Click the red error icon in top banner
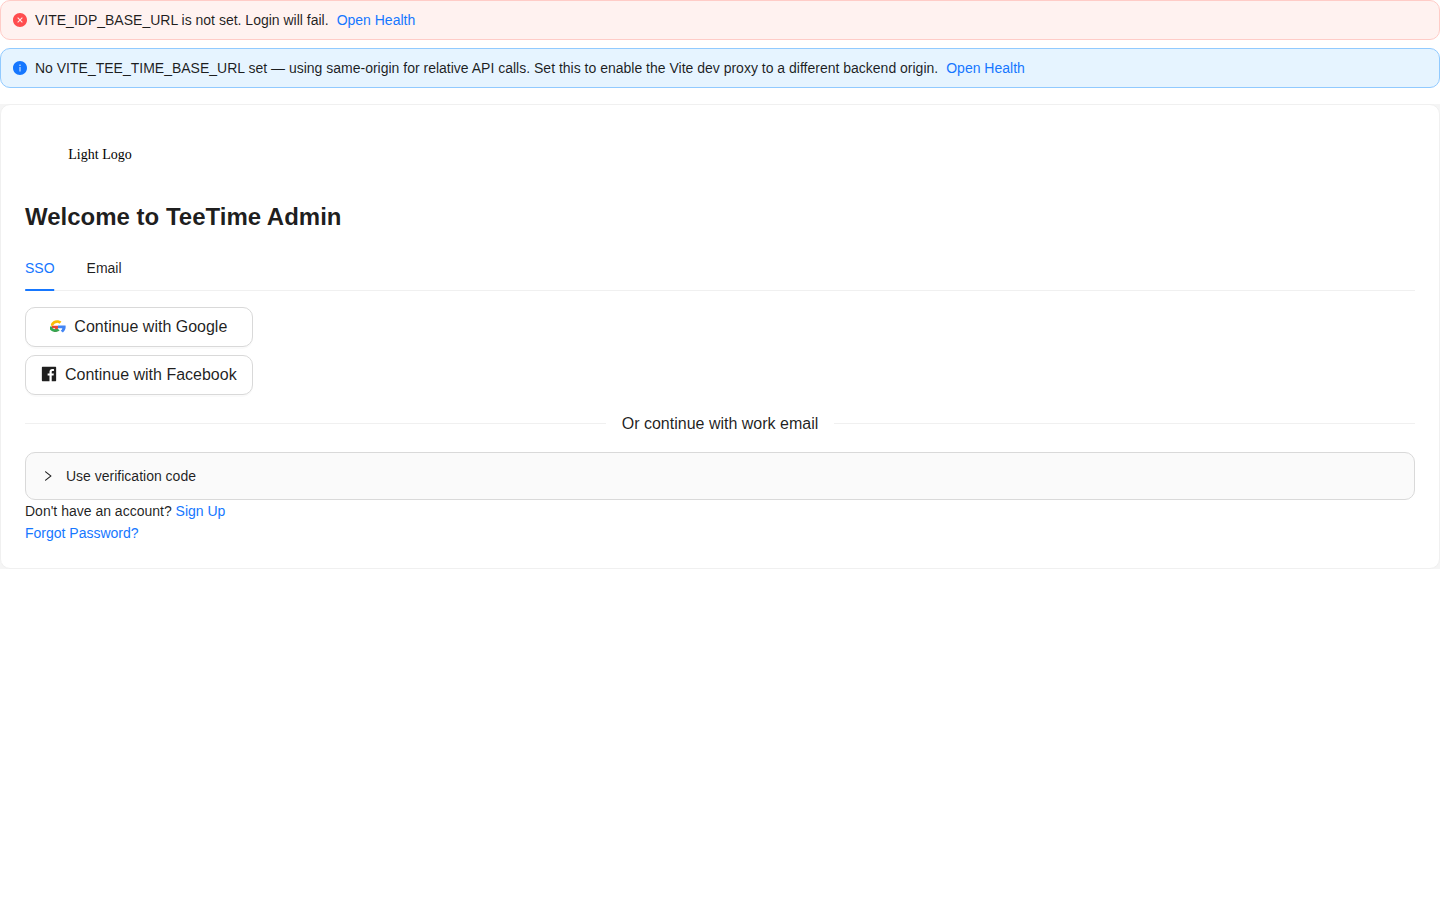This screenshot has height=900, width=1440. 20,20
